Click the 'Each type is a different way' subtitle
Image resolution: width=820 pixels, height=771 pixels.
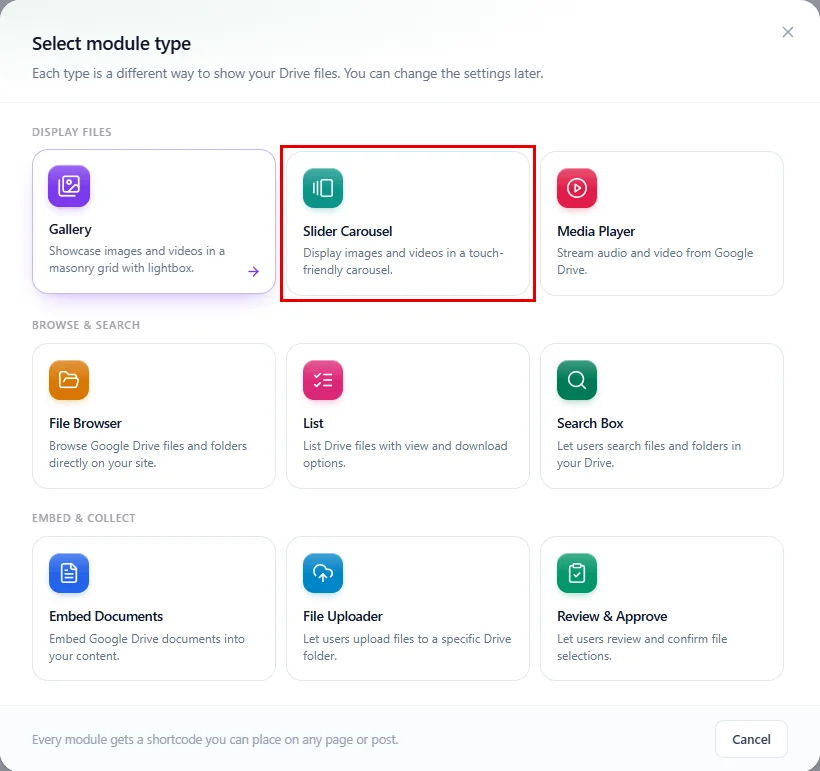[288, 73]
